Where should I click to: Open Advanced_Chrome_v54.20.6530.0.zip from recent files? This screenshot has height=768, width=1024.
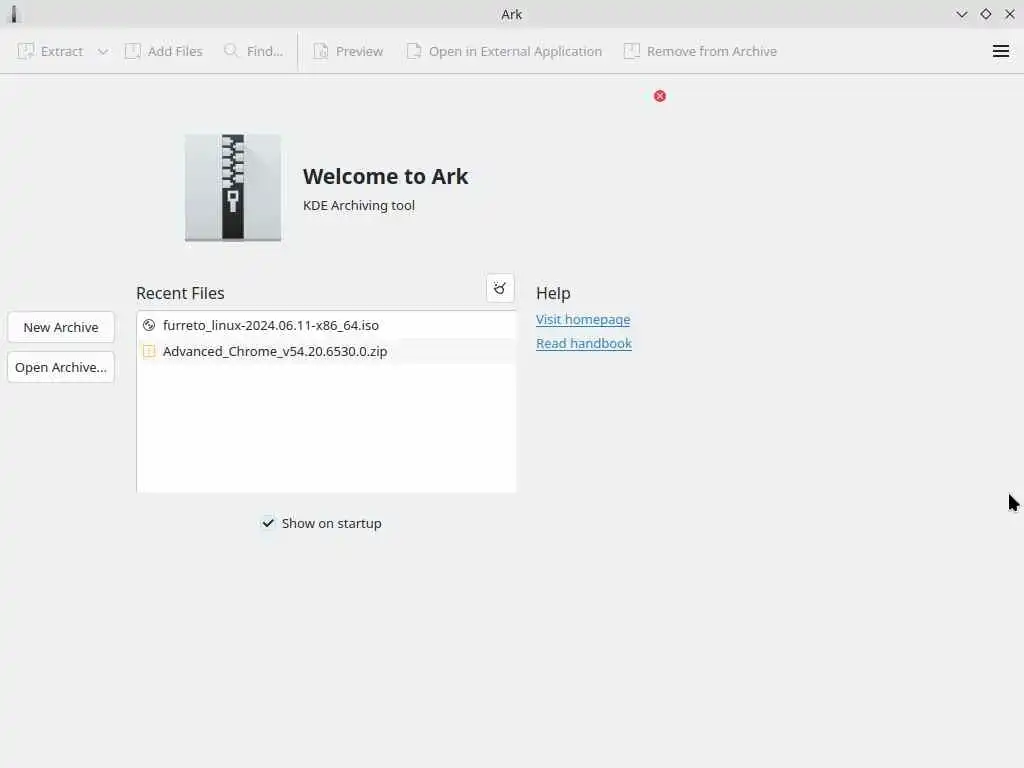pos(326,351)
